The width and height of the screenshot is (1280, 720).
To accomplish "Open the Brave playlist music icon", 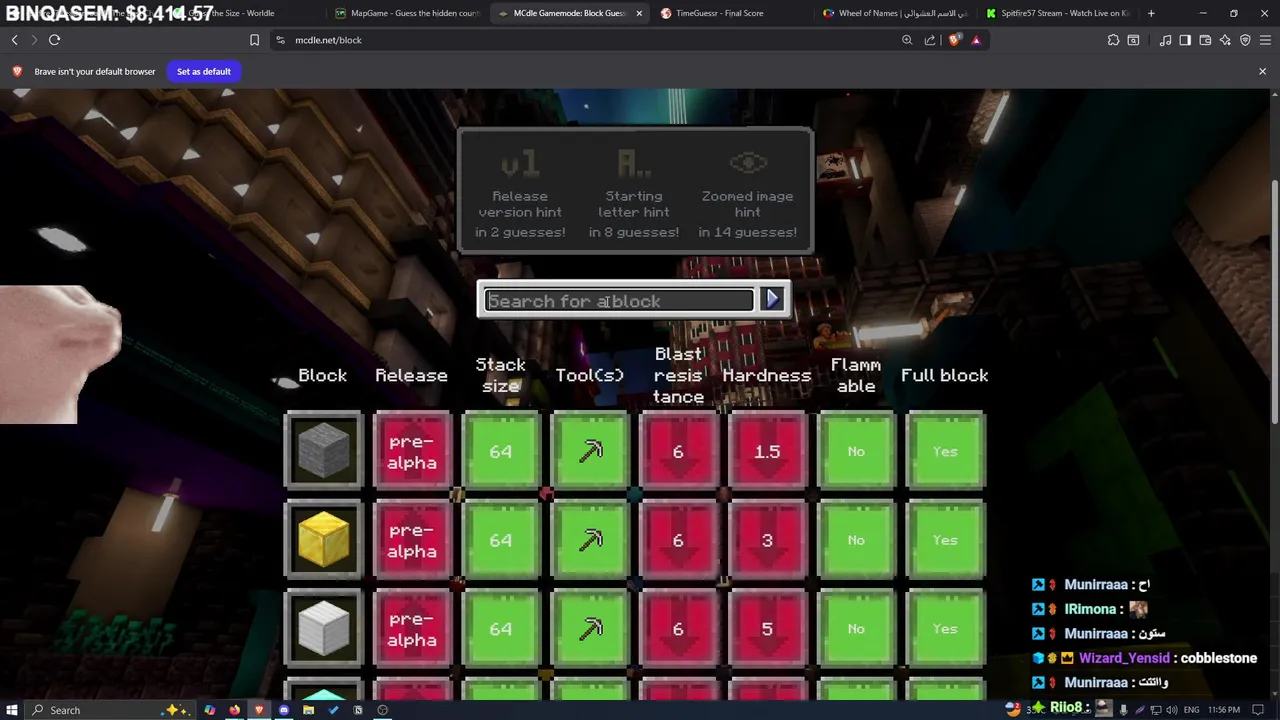I will click(x=1165, y=40).
